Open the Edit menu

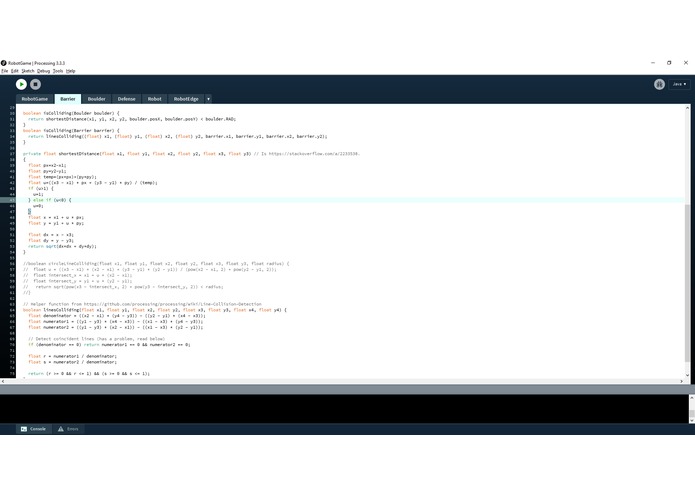(x=15, y=71)
